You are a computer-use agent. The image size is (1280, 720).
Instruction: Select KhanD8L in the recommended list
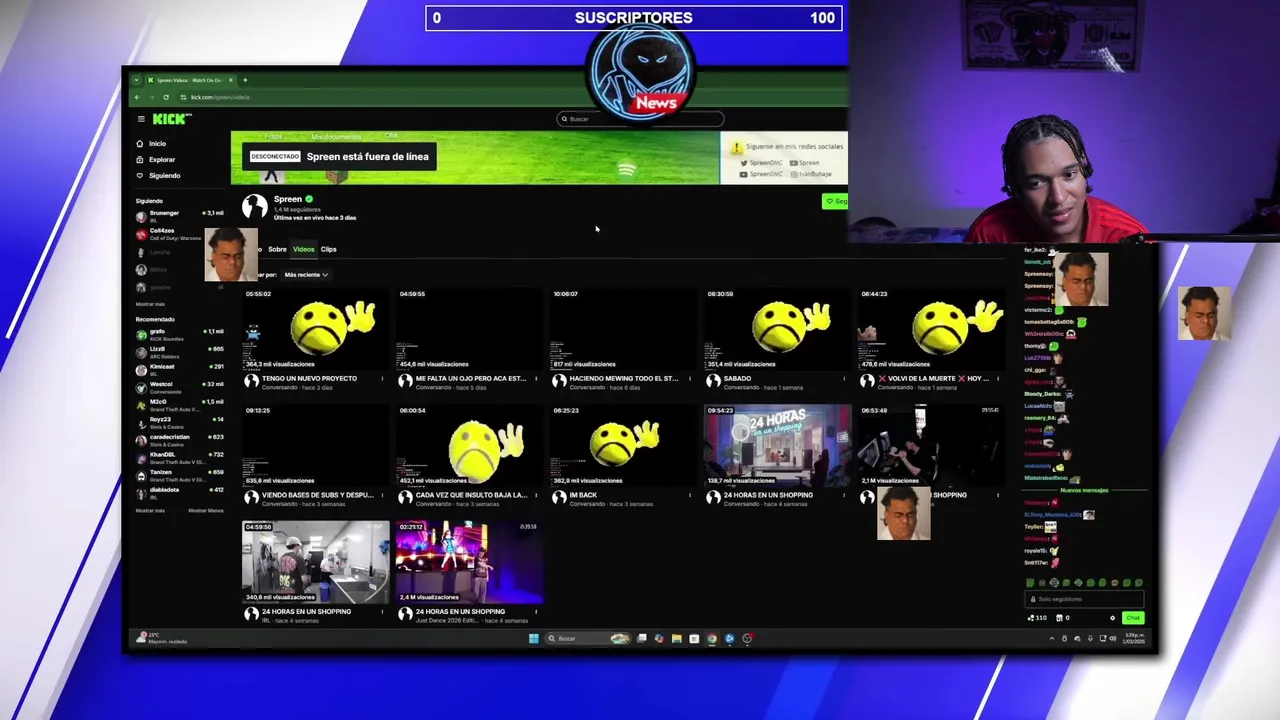point(180,457)
